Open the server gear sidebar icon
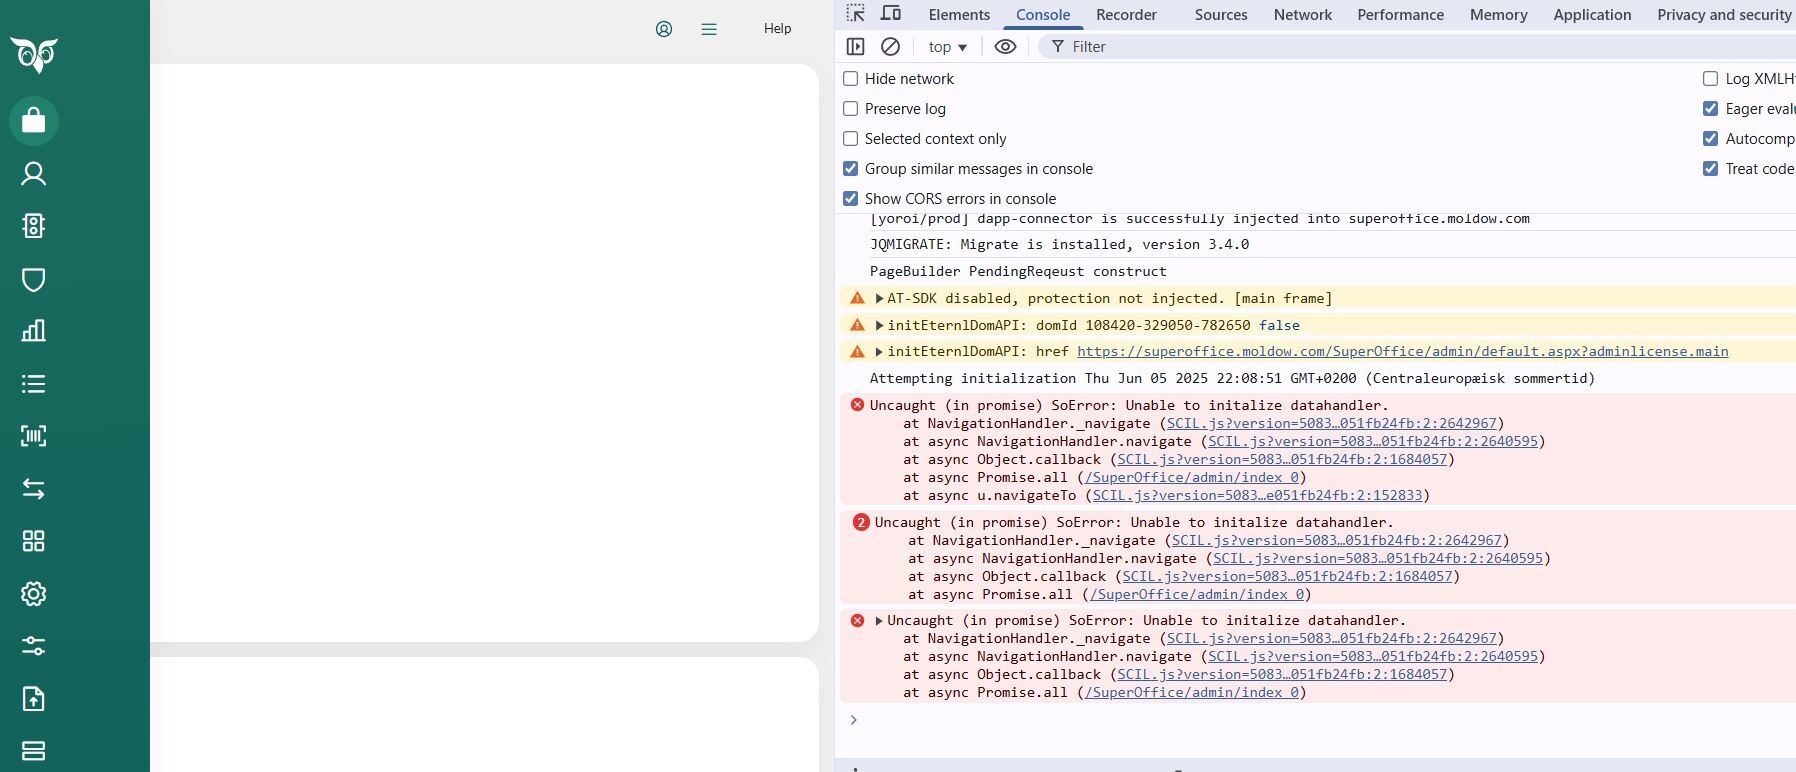This screenshot has height=772, width=1796. [34, 226]
